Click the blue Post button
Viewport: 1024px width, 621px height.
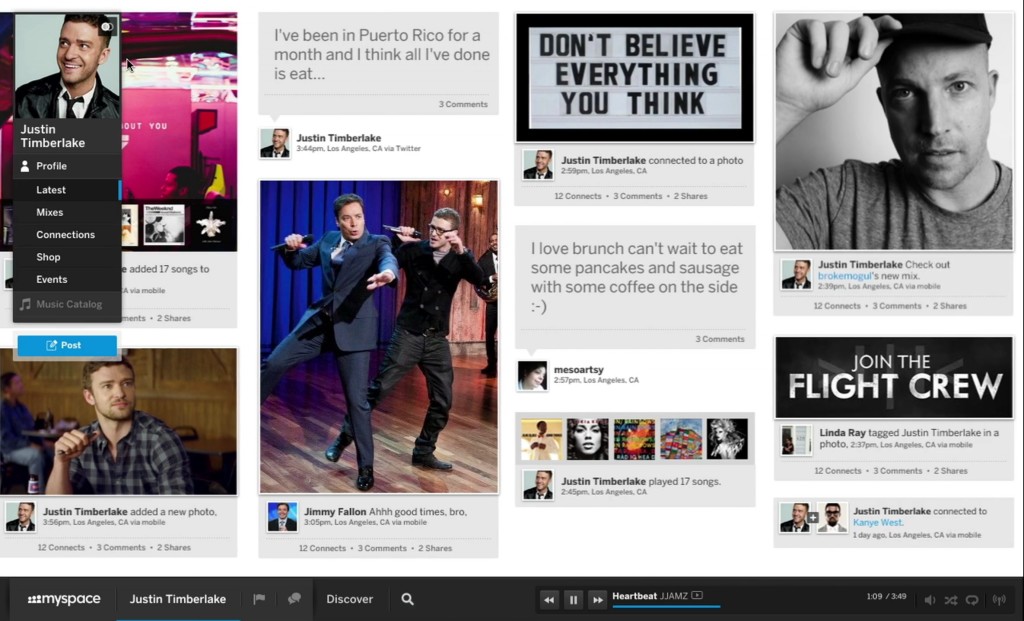66,345
